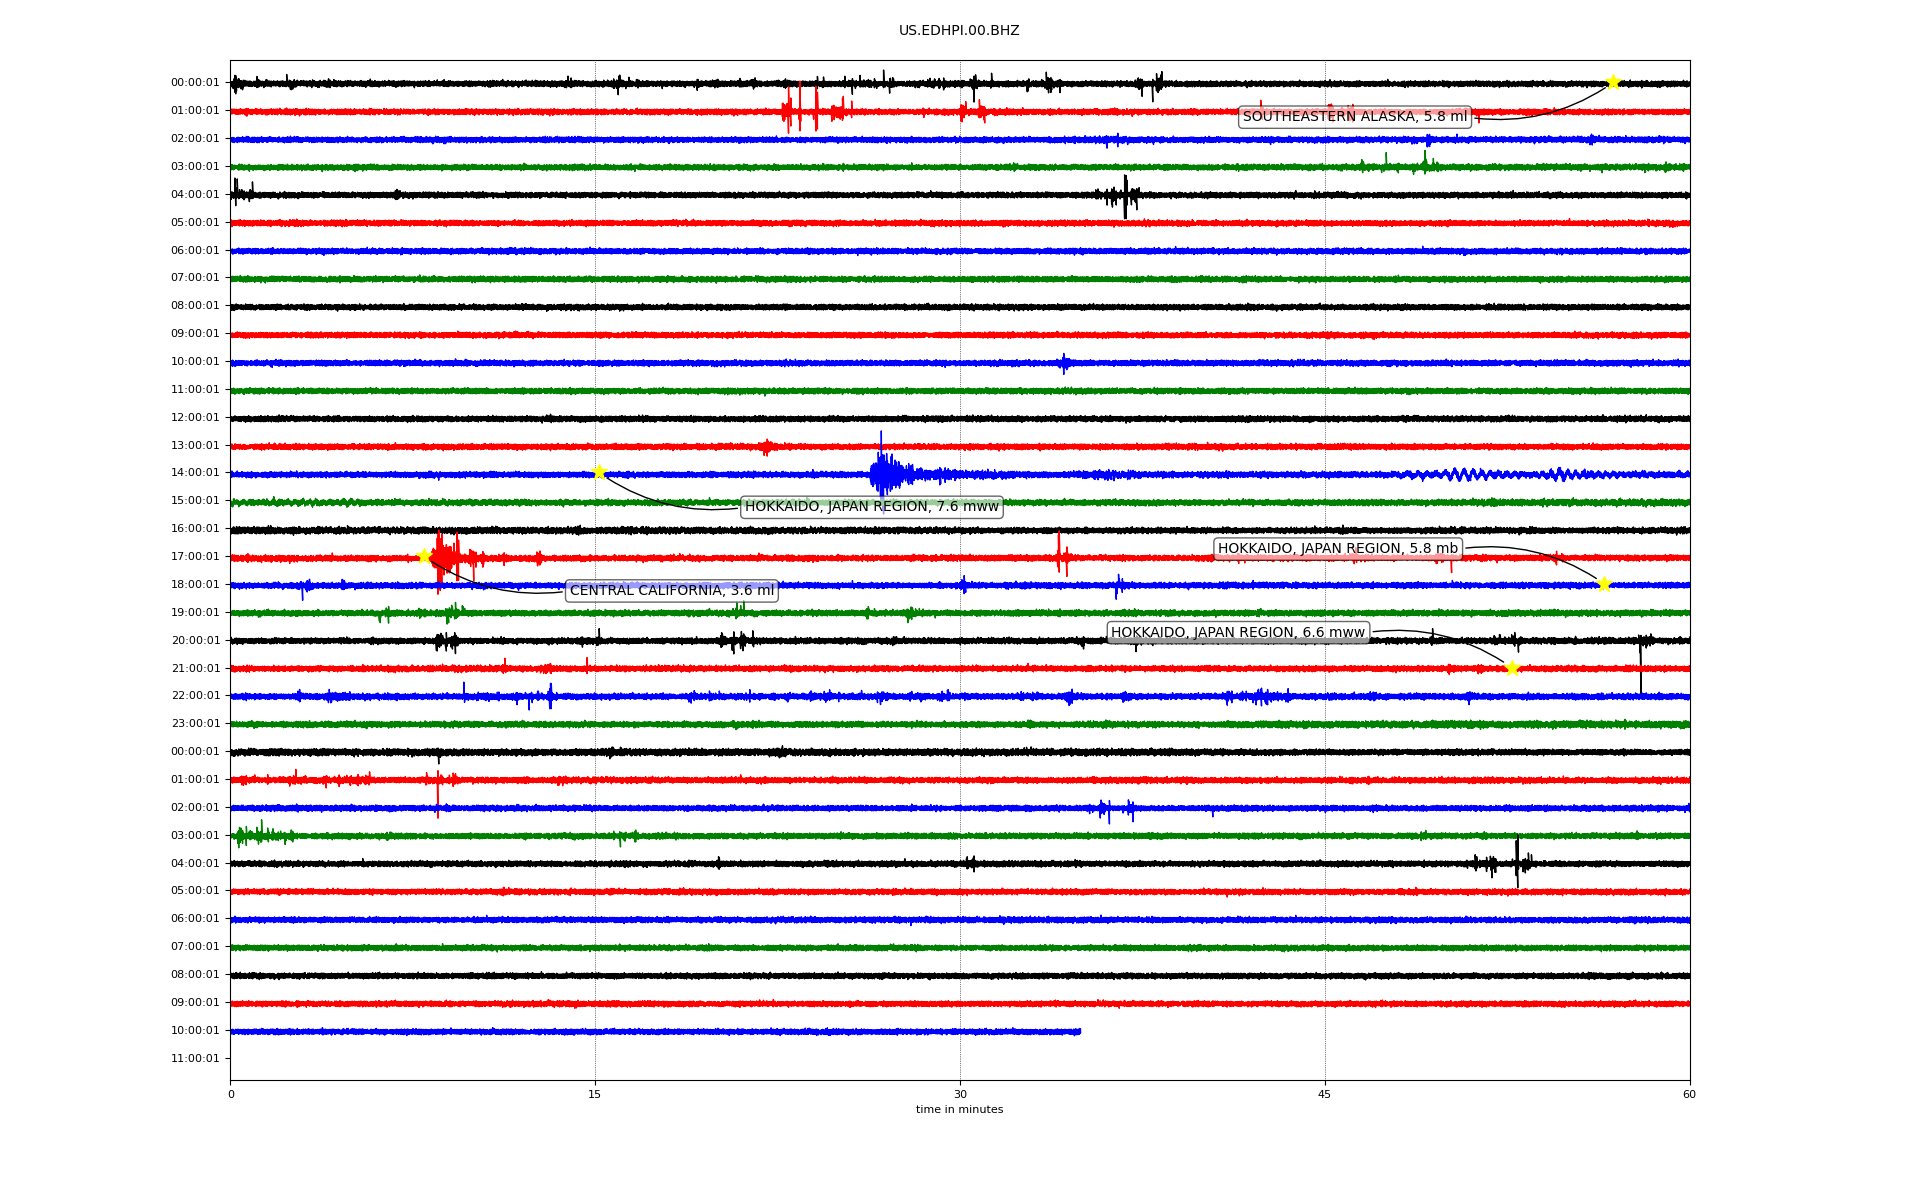Click the Central California event star marker

click(x=424, y=556)
